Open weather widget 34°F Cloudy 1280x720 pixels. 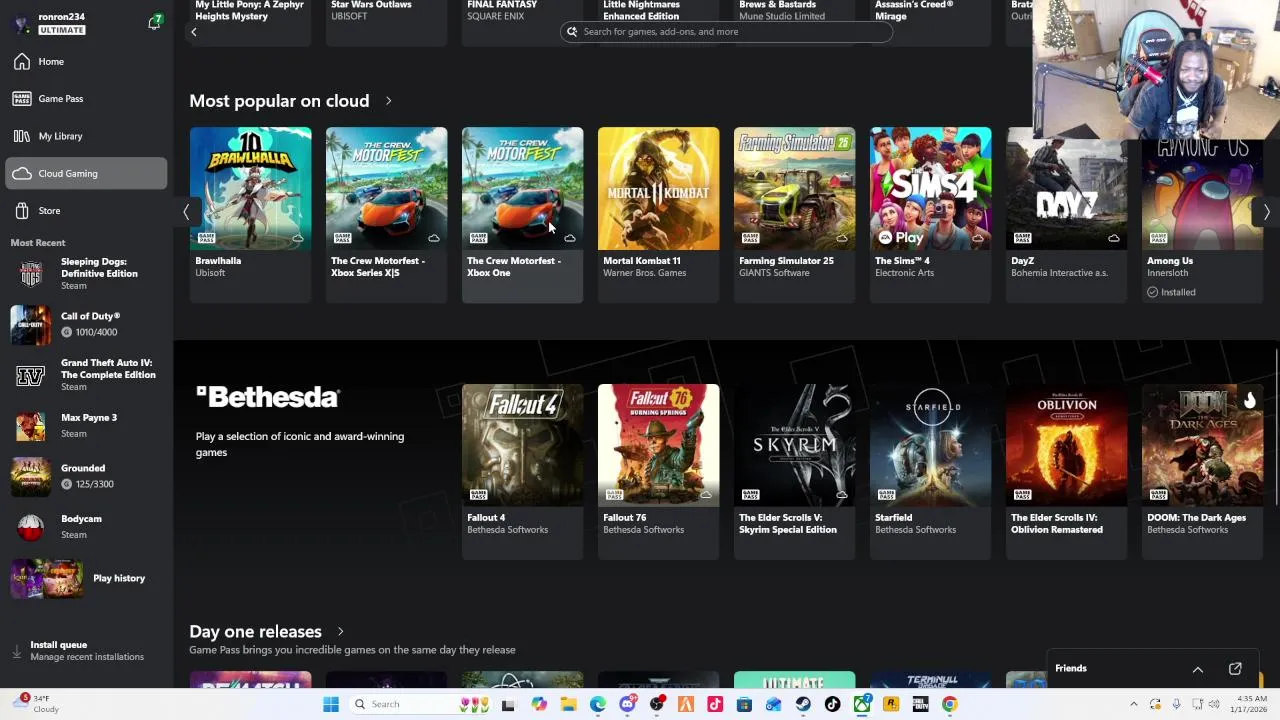tap(38, 704)
